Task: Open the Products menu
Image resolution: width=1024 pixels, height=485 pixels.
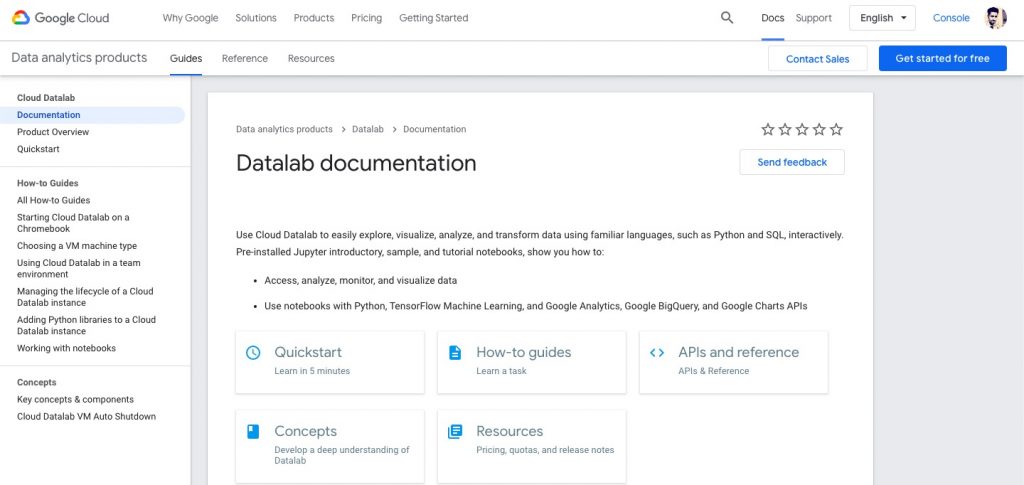Action: coord(314,18)
